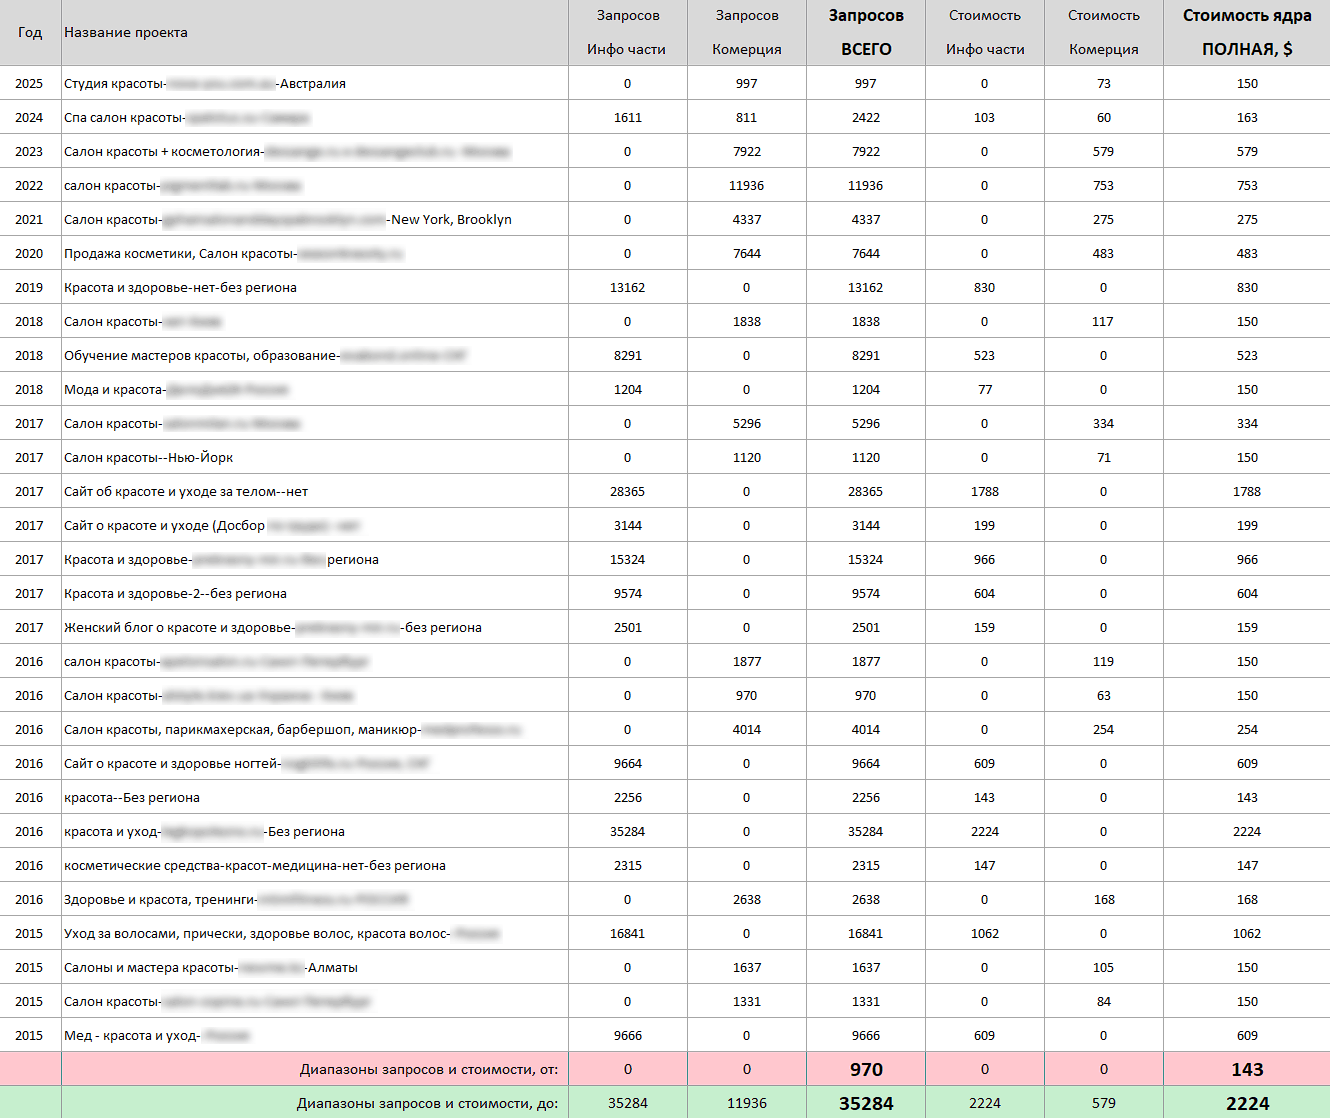Select the cell showing 1788 in full cost column

click(1247, 492)
